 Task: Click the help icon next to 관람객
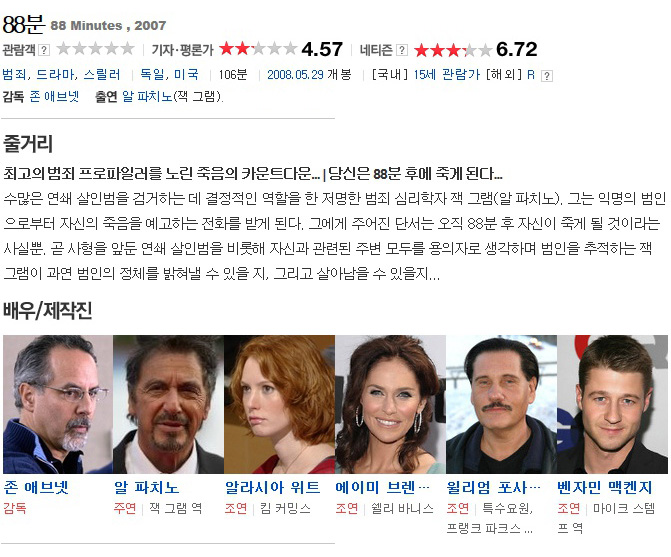click(44, 50)
